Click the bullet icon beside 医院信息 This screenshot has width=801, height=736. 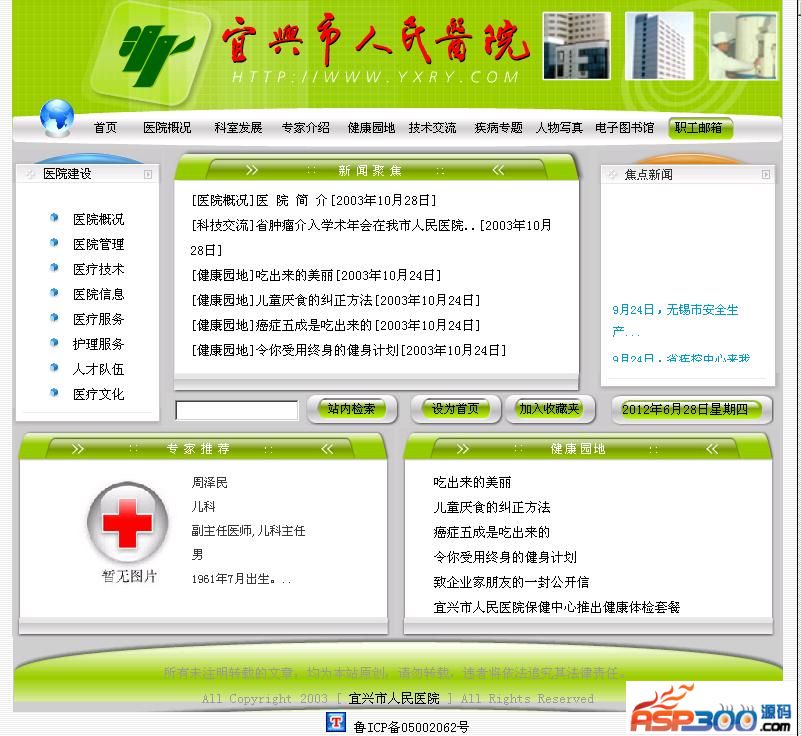click(54, 293)
